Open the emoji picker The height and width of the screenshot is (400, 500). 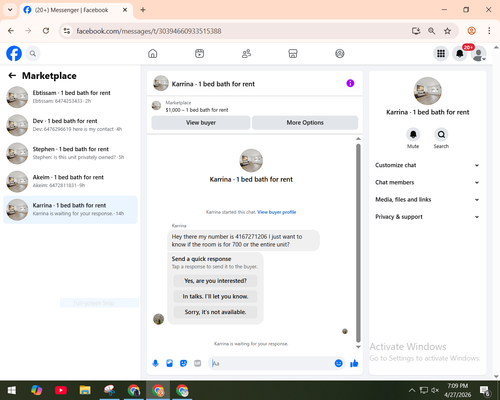(338, 363)
